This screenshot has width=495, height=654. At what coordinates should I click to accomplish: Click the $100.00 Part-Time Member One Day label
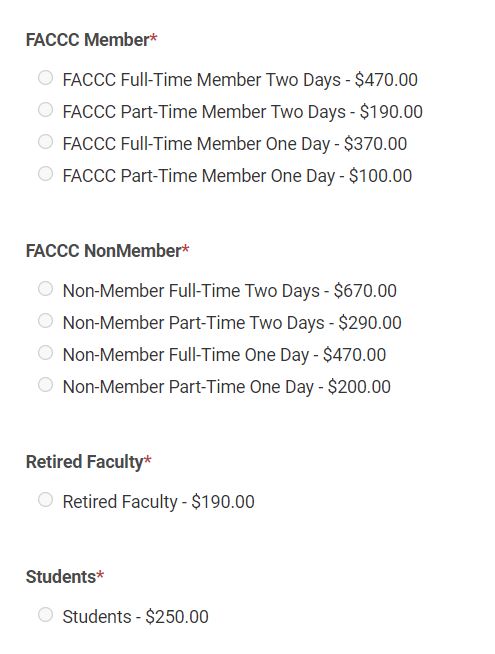(237, 176)
